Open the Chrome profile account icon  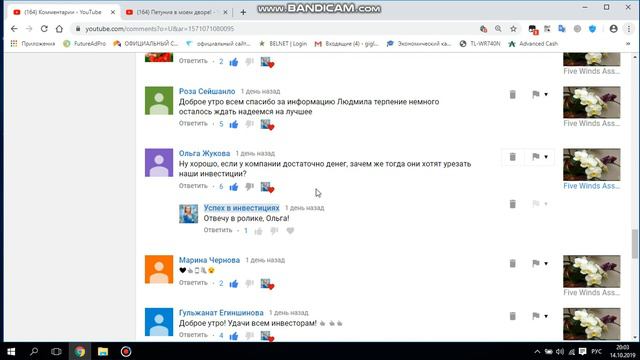point(613,29)
